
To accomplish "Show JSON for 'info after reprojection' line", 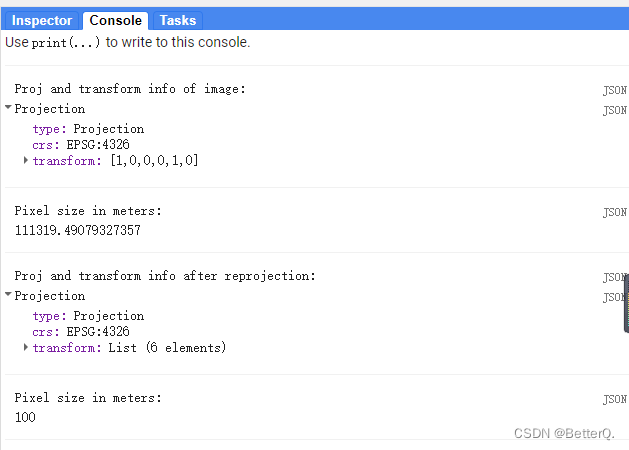I will tap(614, 277).
